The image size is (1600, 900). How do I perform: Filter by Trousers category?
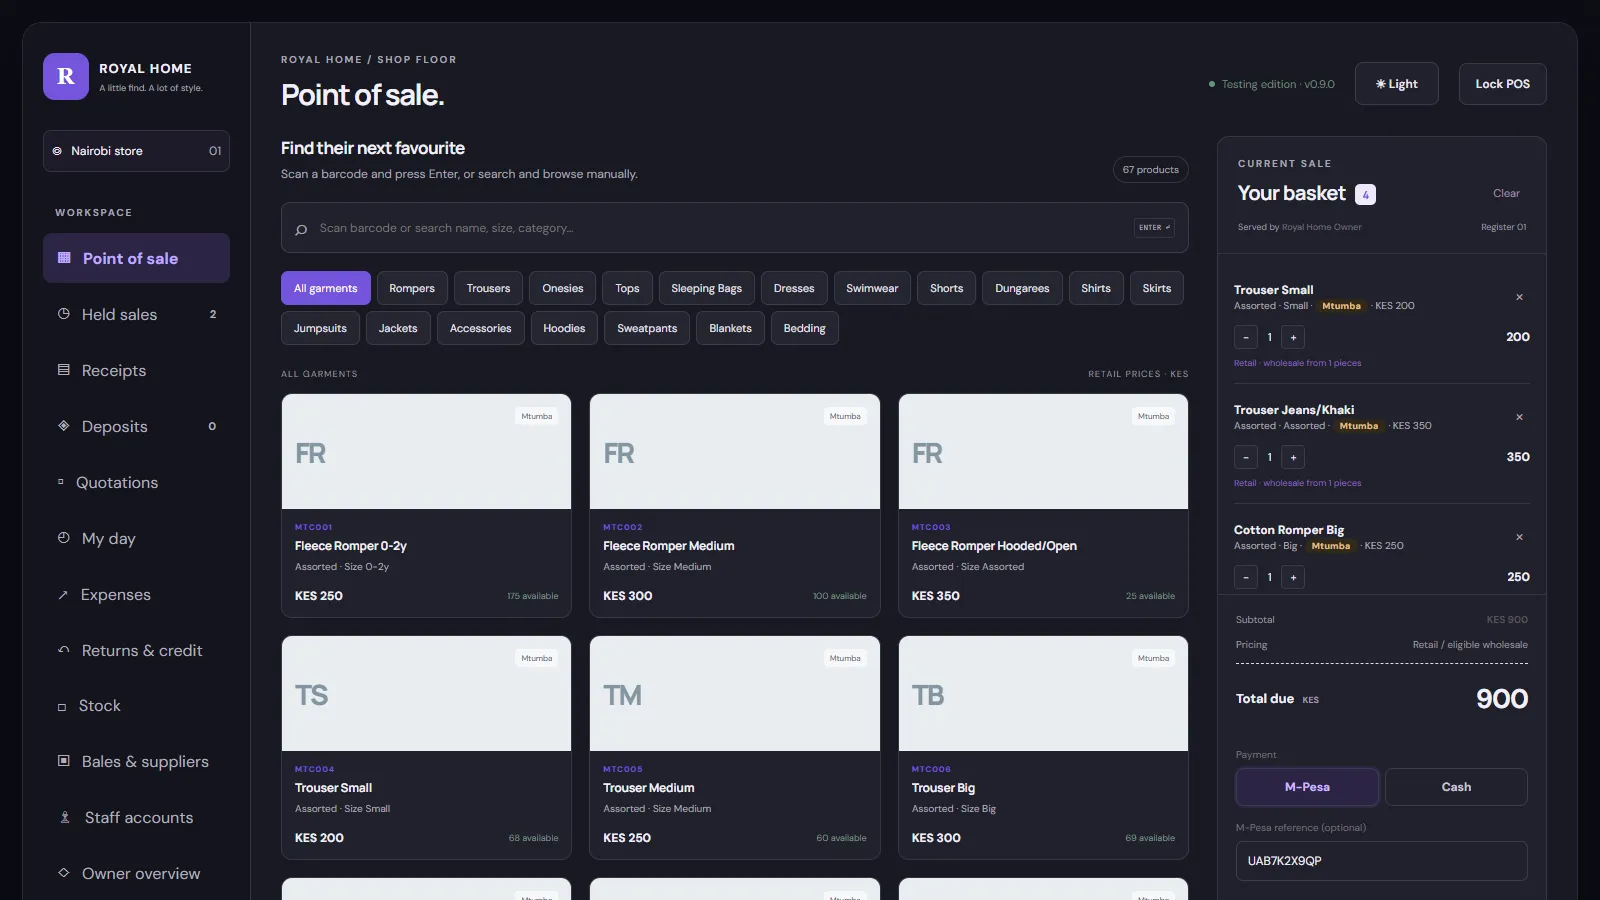(488, 288)
